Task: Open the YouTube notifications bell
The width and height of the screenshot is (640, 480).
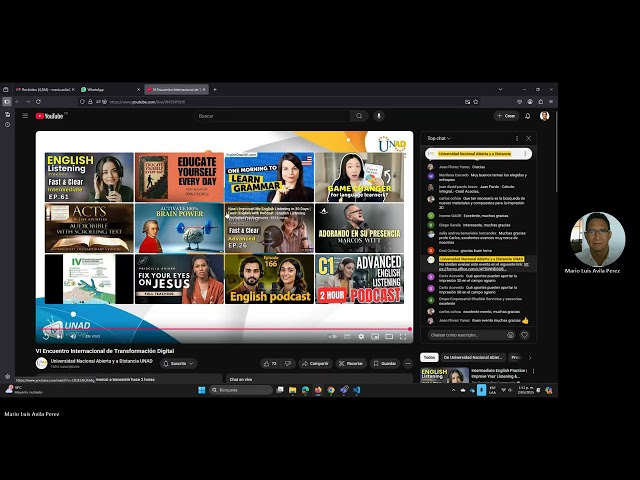Action: (x=527, y=116)
